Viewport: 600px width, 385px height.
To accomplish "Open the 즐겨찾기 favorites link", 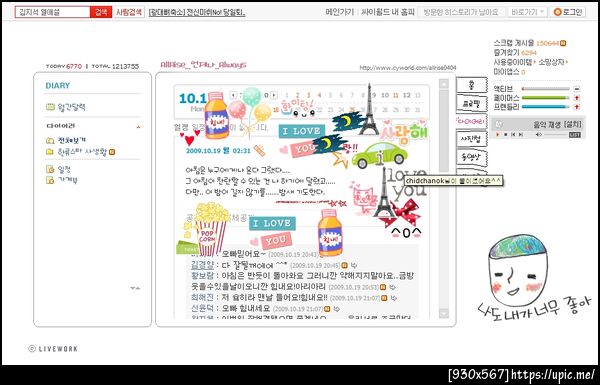I will 515,52.
